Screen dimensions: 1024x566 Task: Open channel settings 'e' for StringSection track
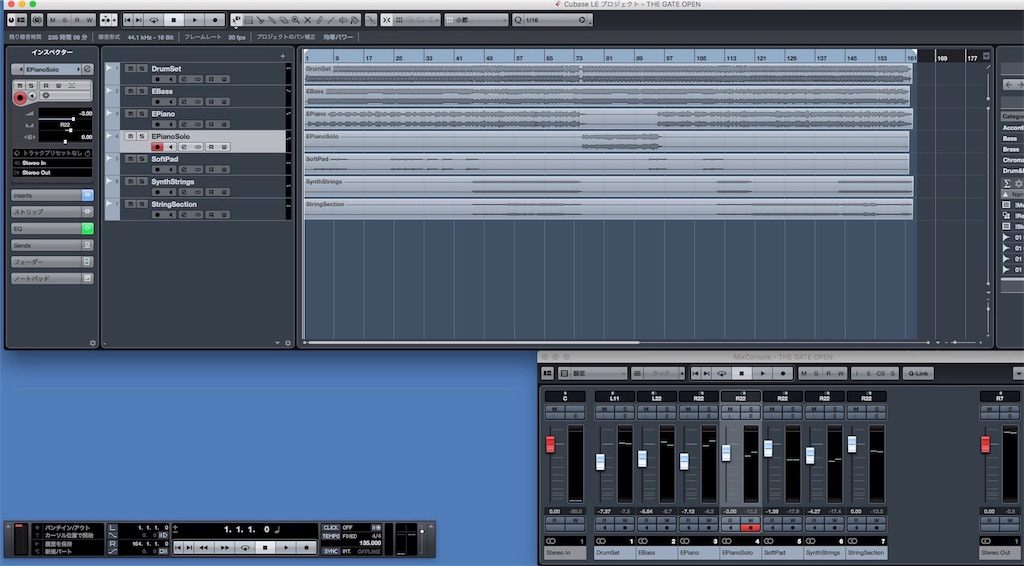point(184,215)
